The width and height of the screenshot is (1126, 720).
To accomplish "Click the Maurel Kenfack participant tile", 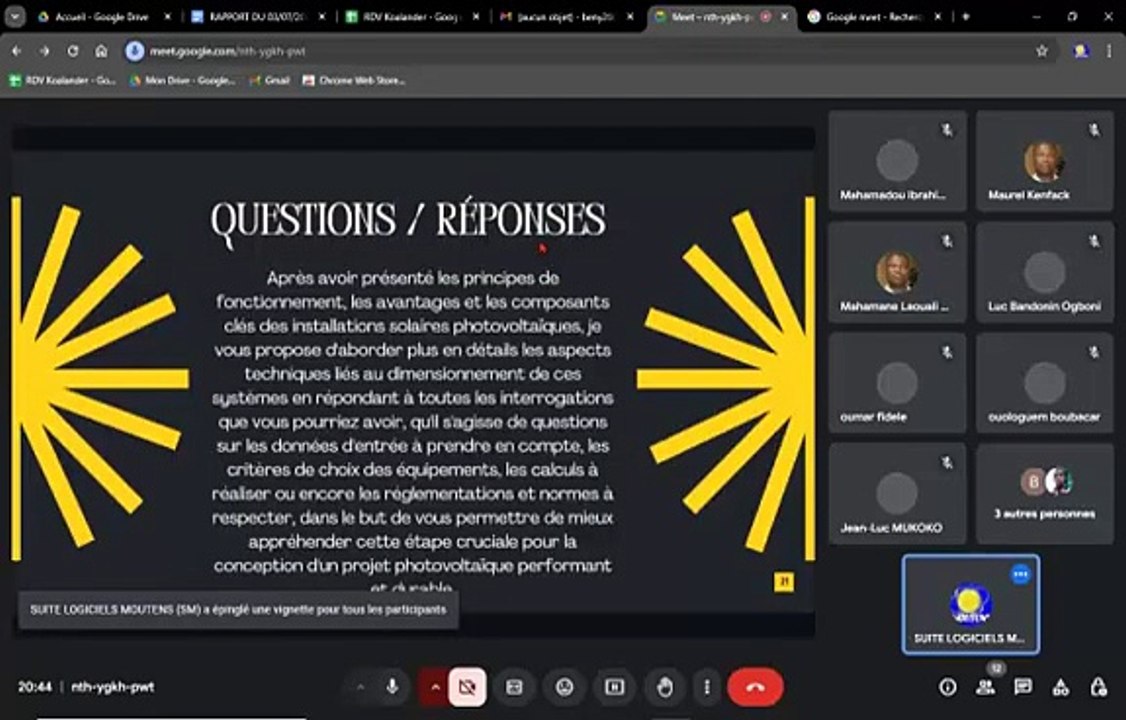I will (x=1045, y=161).
